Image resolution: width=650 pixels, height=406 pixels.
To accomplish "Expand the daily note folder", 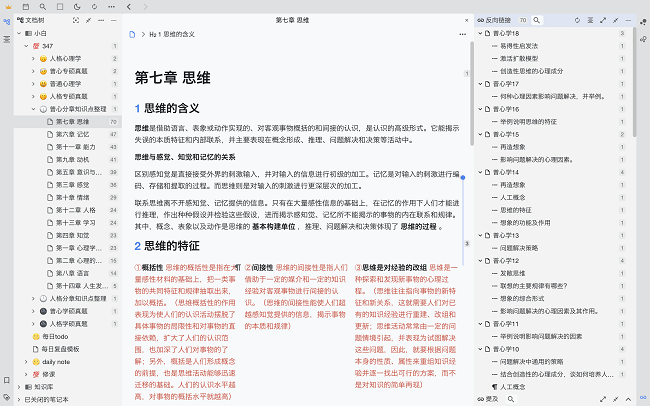I will (27, 362).
